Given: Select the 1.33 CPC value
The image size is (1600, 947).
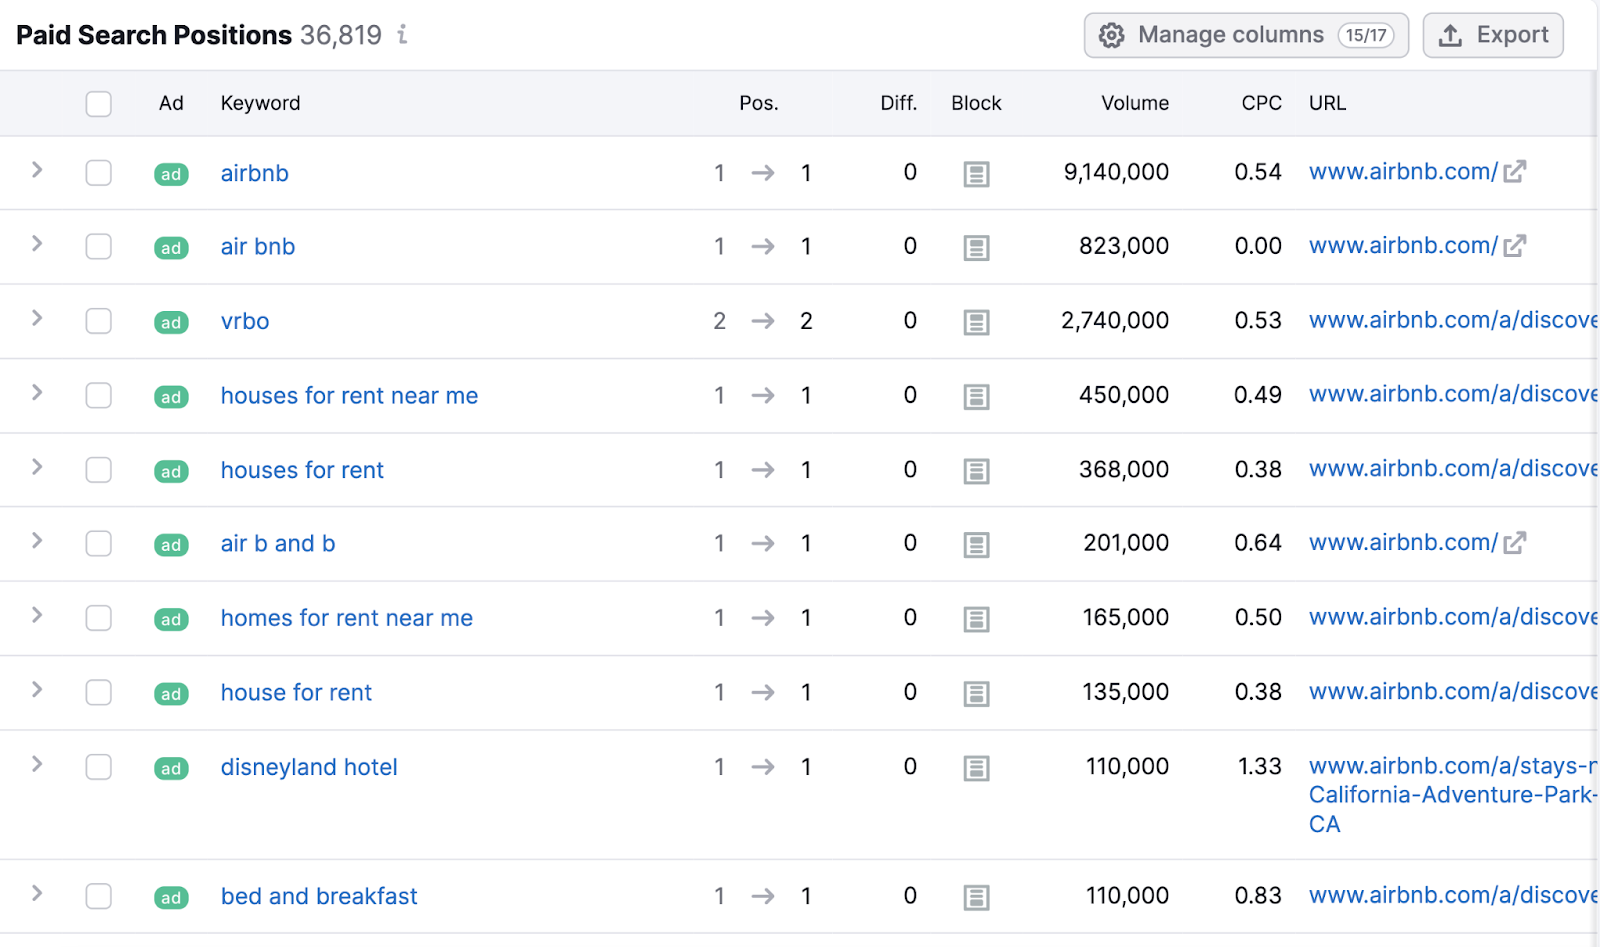Looking at the screenshot, I should click(x=1259, y=766).
